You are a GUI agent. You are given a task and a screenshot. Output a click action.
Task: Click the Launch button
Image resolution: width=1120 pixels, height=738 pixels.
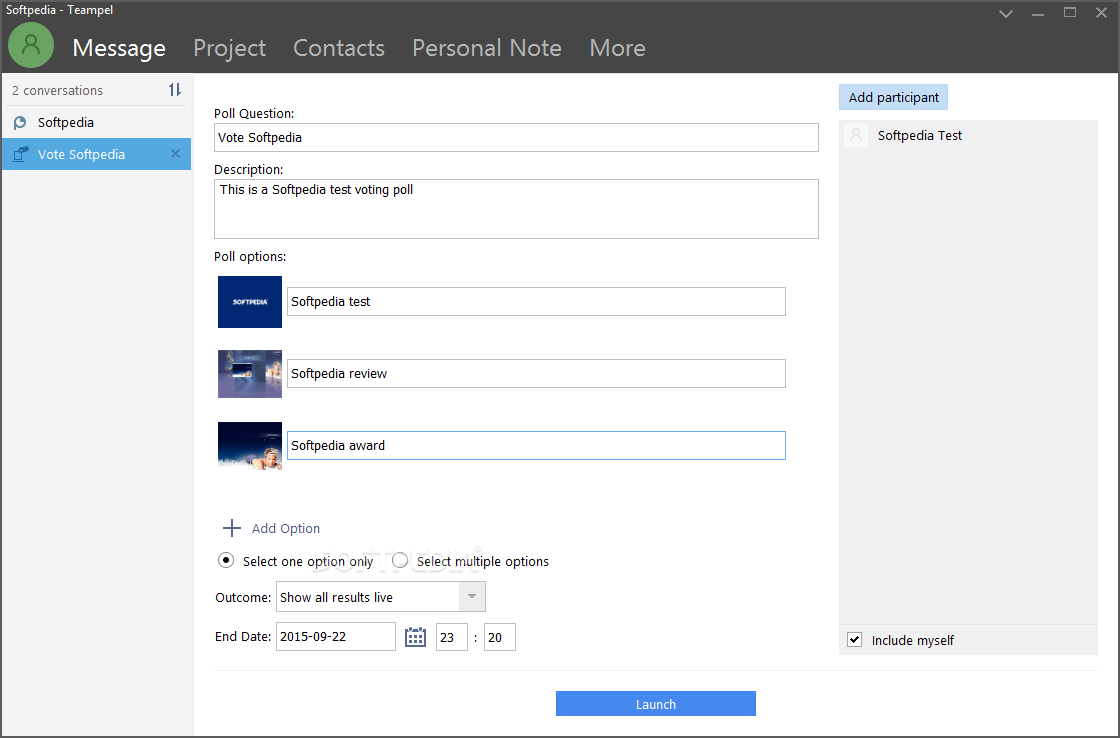656,704
